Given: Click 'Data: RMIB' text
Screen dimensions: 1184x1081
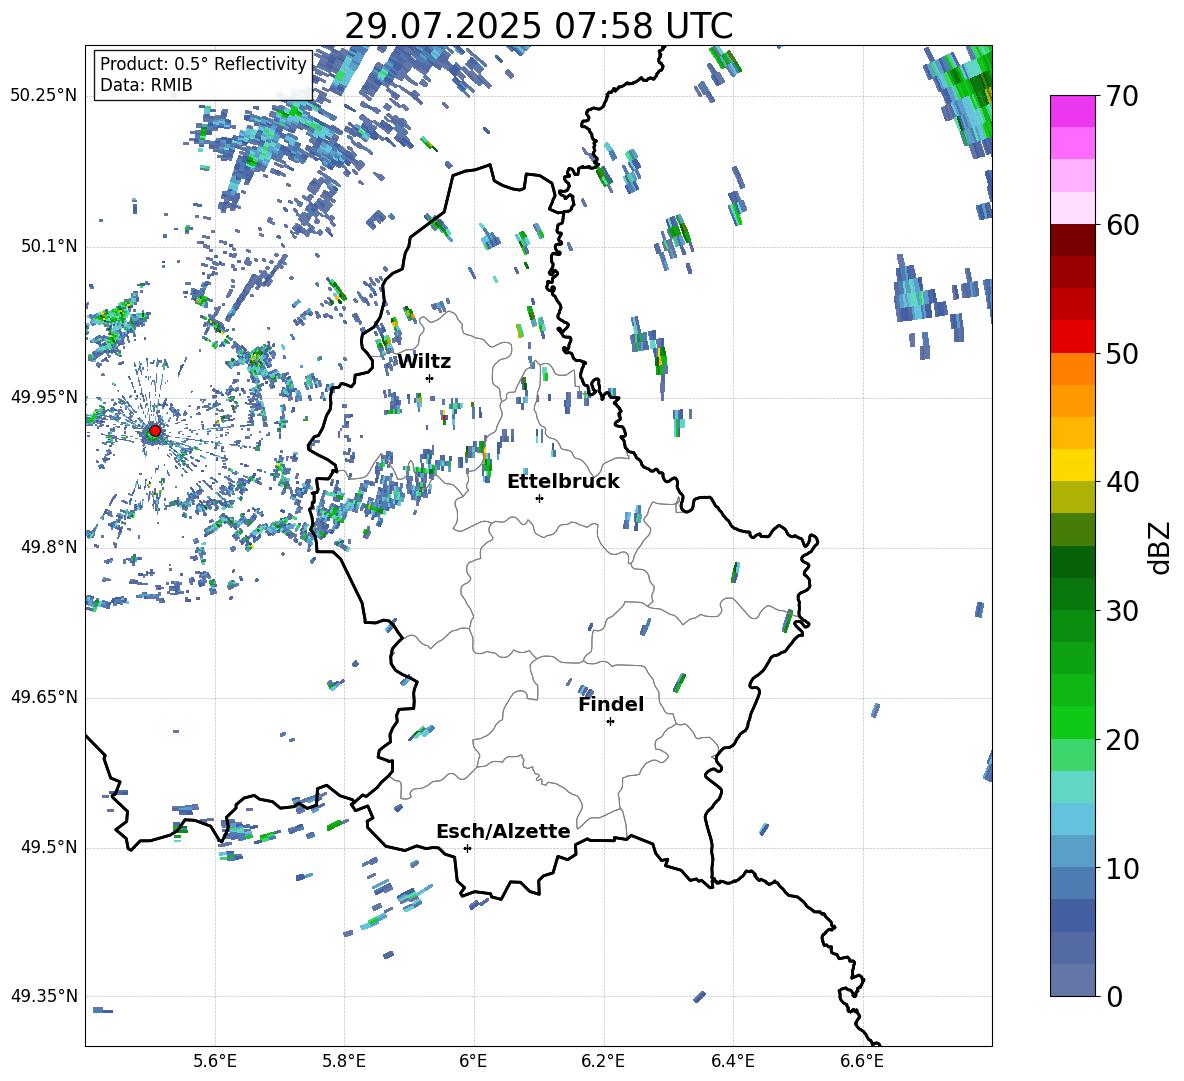Looking at the screenshot, I should point(146,85).
